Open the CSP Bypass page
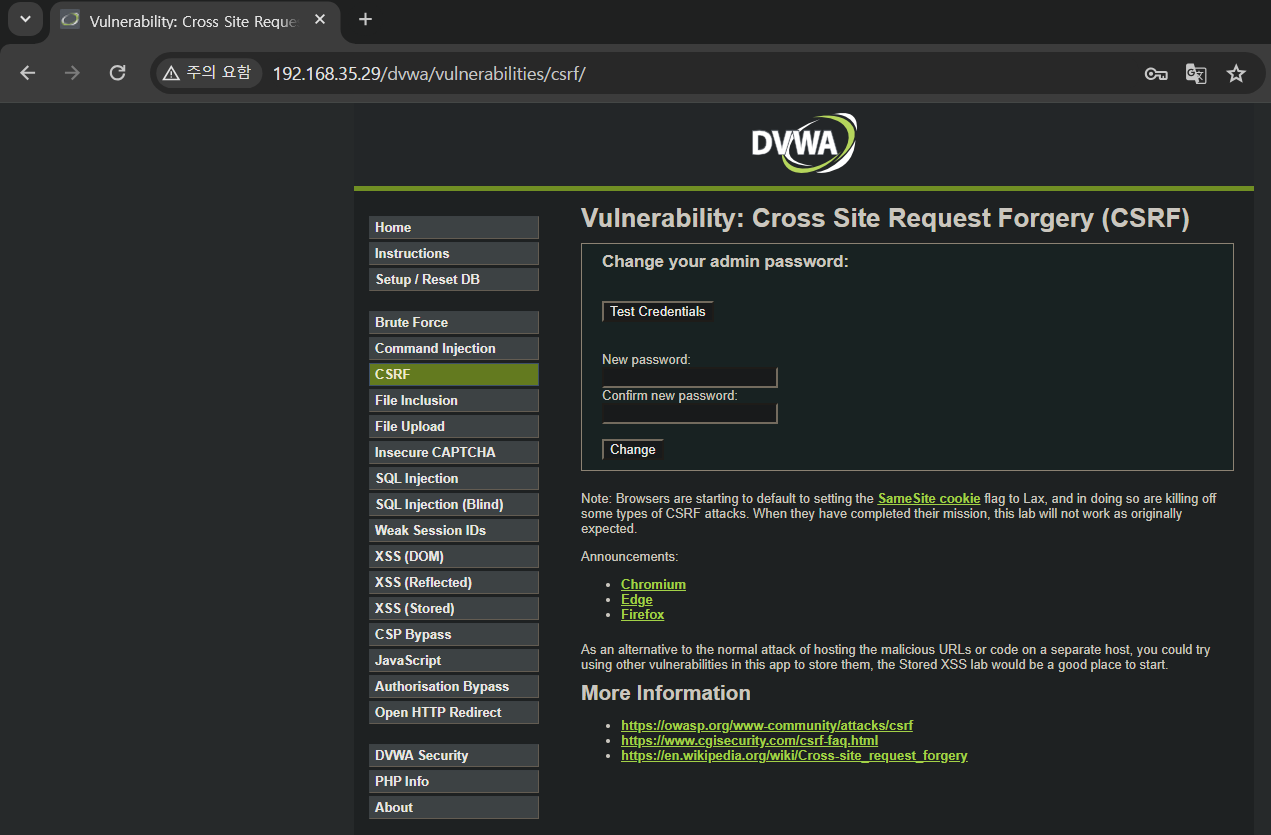1271x835 pixels. click(453, 635)
